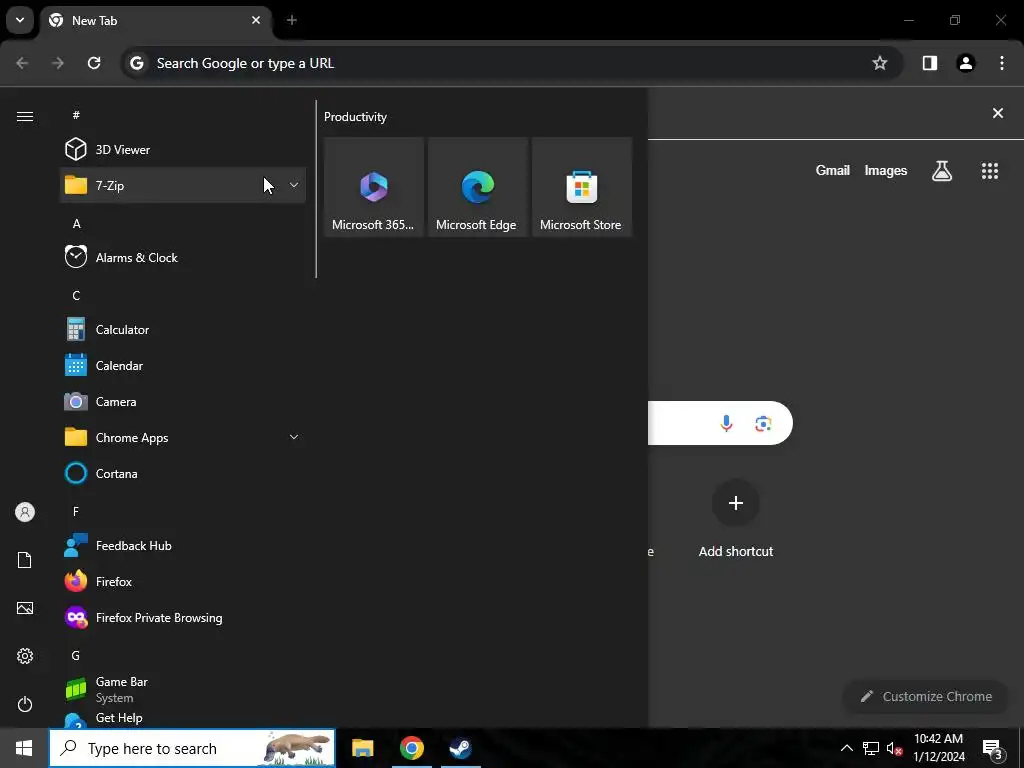Open Steam from the taskbar

click(460, 748)
